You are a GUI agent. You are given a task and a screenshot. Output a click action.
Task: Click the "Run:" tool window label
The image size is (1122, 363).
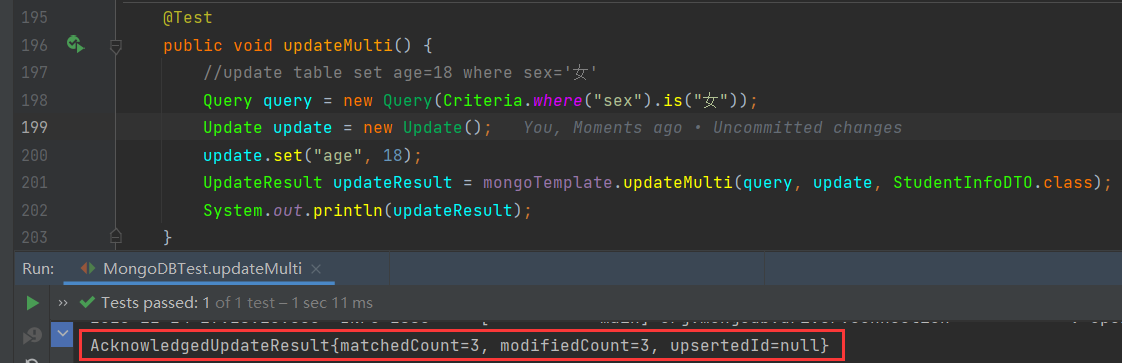point(39,268)
